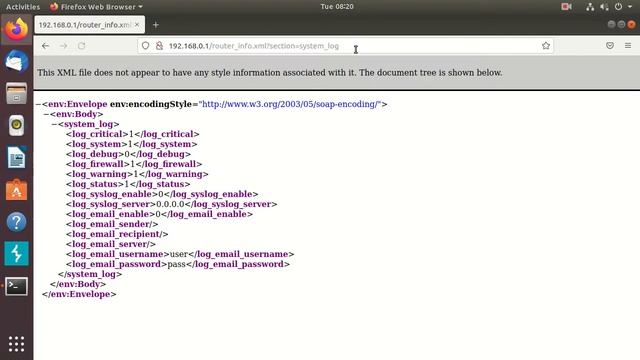Open Firefox hamburger application menu
This screenshot has height=360, width=640.
[628, 46]
